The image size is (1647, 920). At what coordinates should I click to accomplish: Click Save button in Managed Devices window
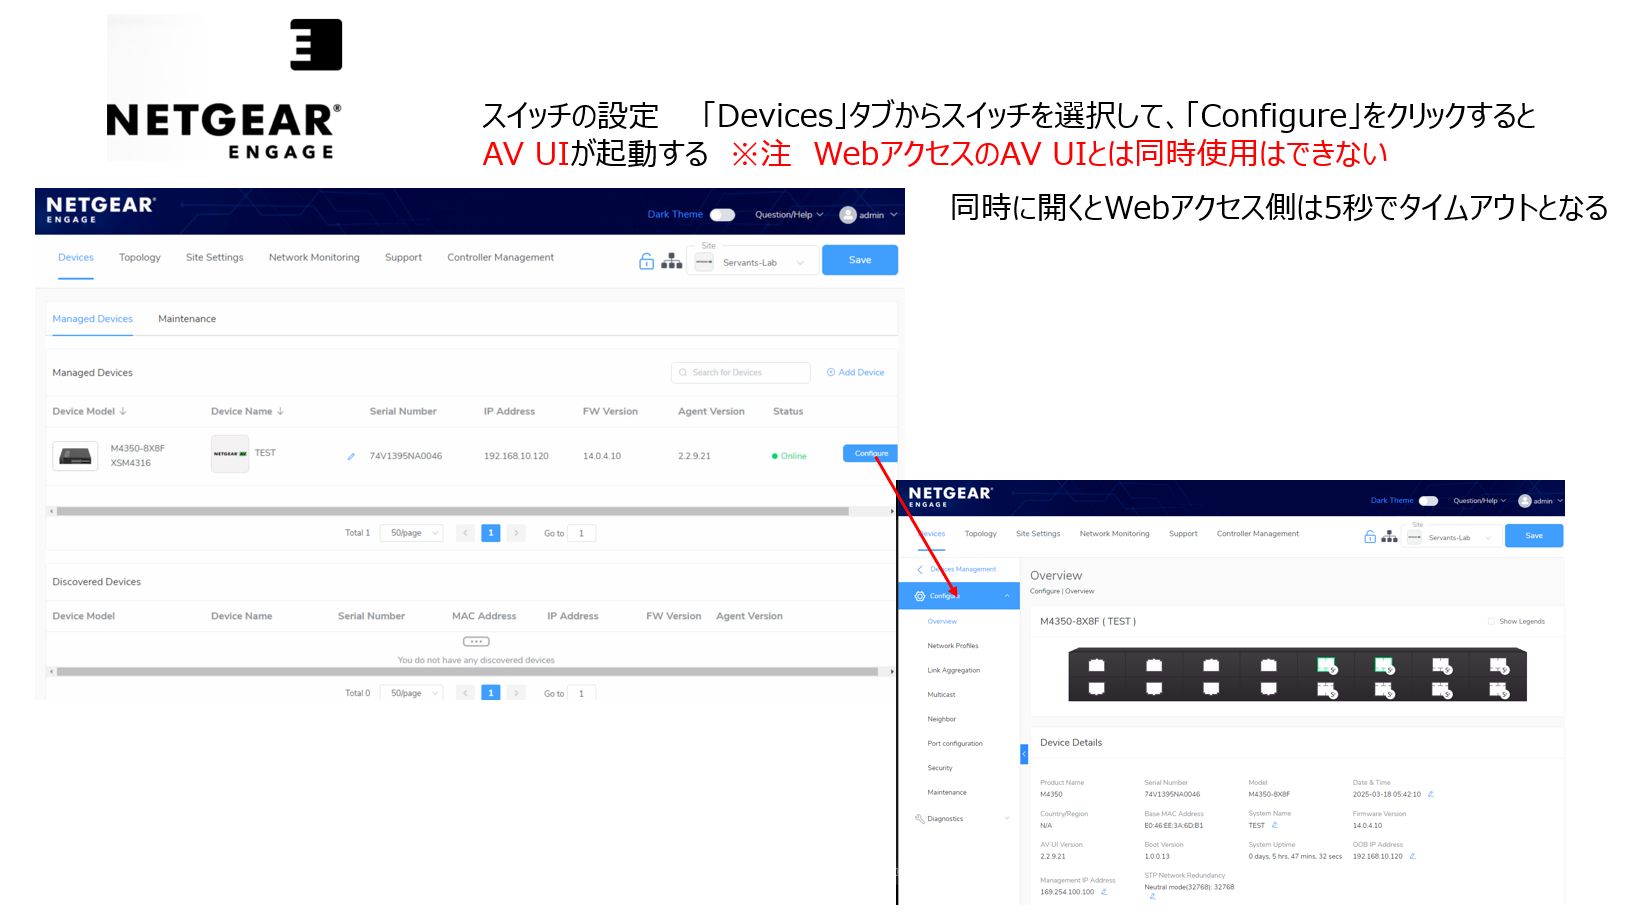click(x=860, y=260)
